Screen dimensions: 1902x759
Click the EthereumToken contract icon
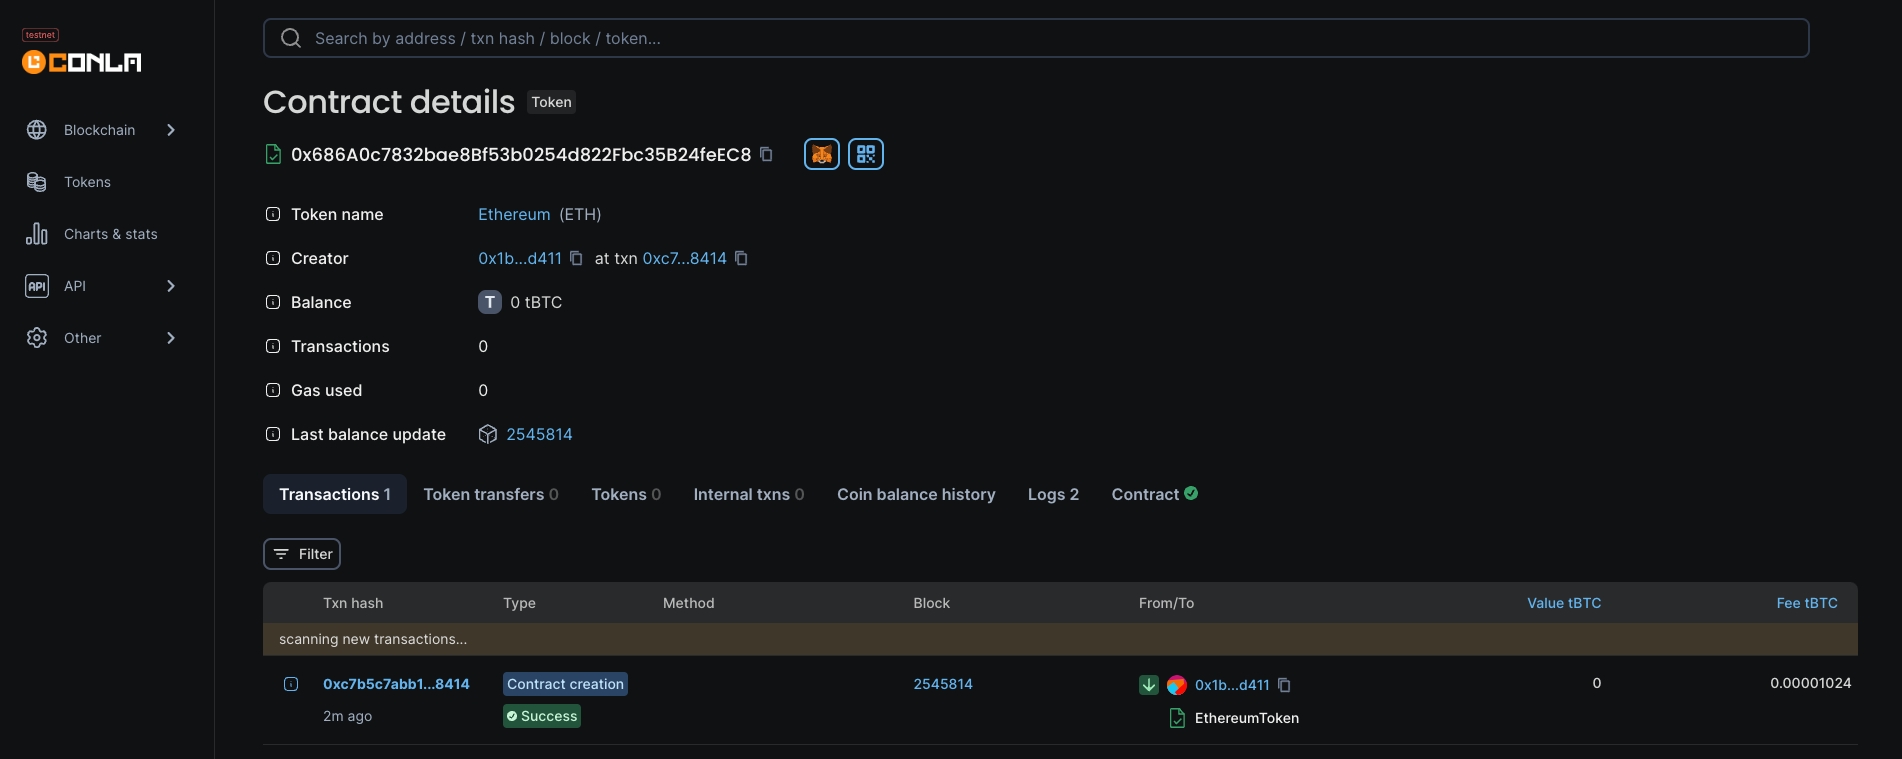coord(1178,718)
